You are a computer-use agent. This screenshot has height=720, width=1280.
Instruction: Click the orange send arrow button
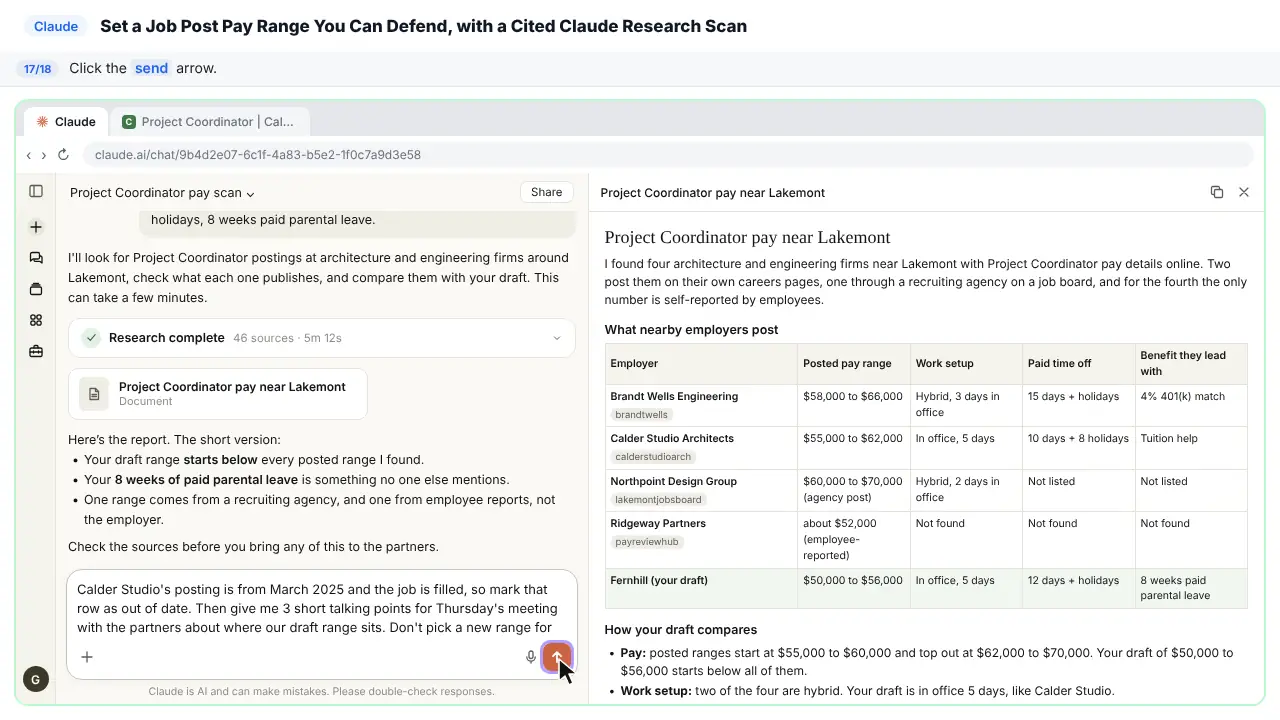click(557, 657)
